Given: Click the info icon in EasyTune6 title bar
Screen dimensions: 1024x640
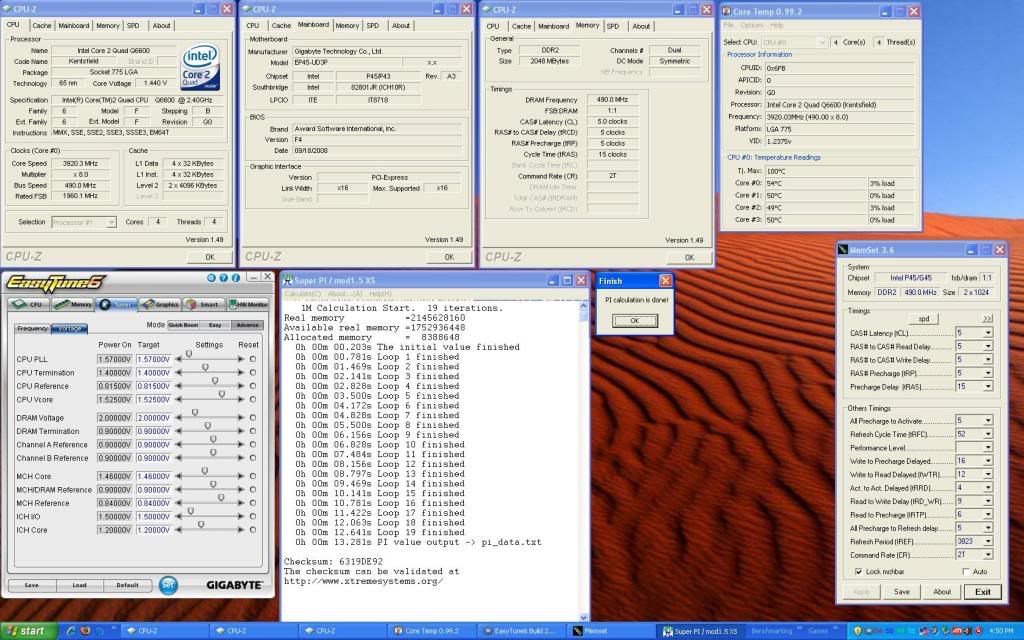Looking at the screenshot, I should pos(235,278).
